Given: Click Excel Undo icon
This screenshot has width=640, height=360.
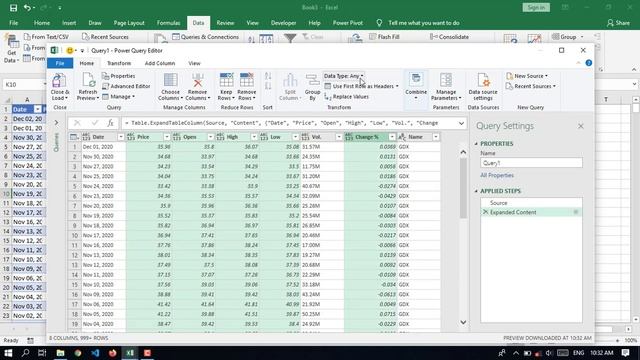Looking at the screenshot, I should pyautogui.click(x=27, y=8).
